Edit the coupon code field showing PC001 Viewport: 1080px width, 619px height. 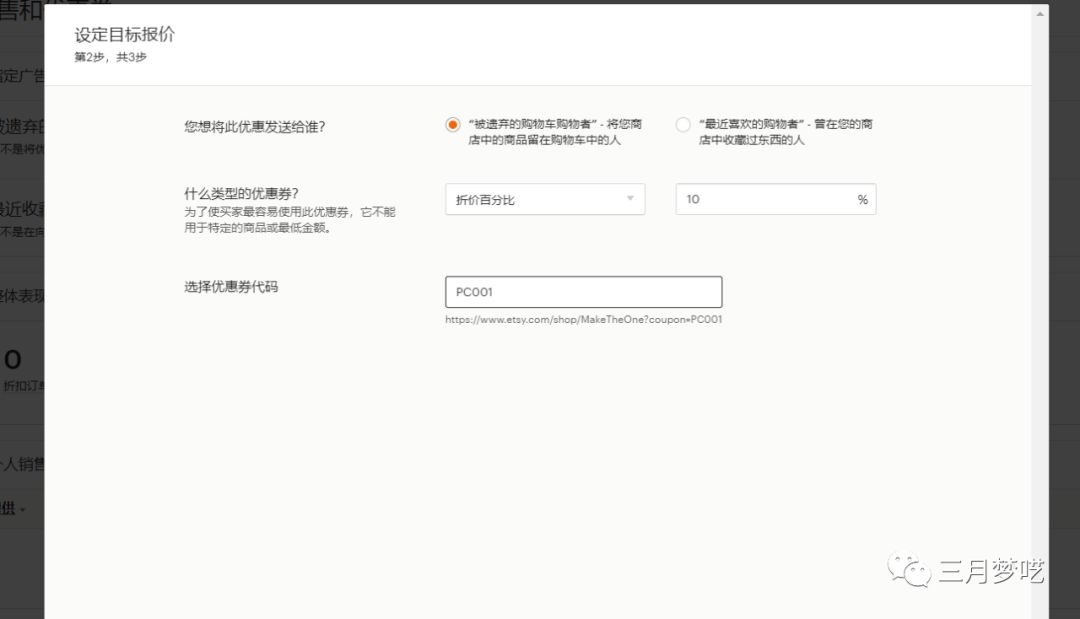point(583,291)
